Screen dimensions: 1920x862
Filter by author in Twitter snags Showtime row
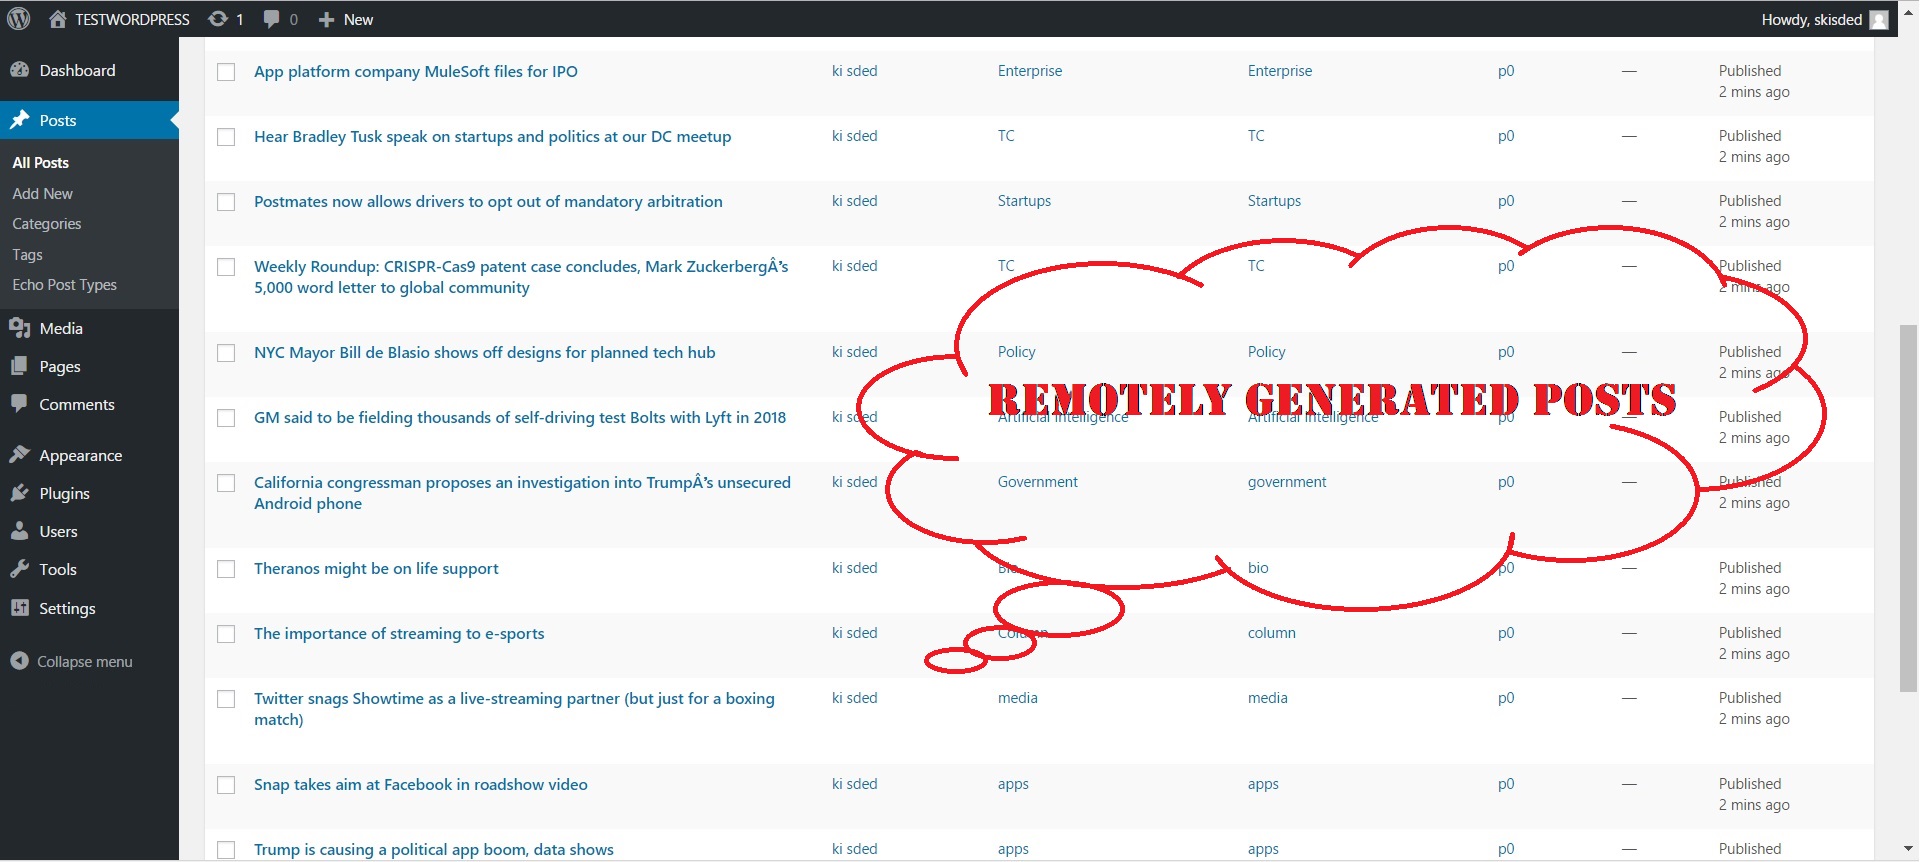click(855, 698)
